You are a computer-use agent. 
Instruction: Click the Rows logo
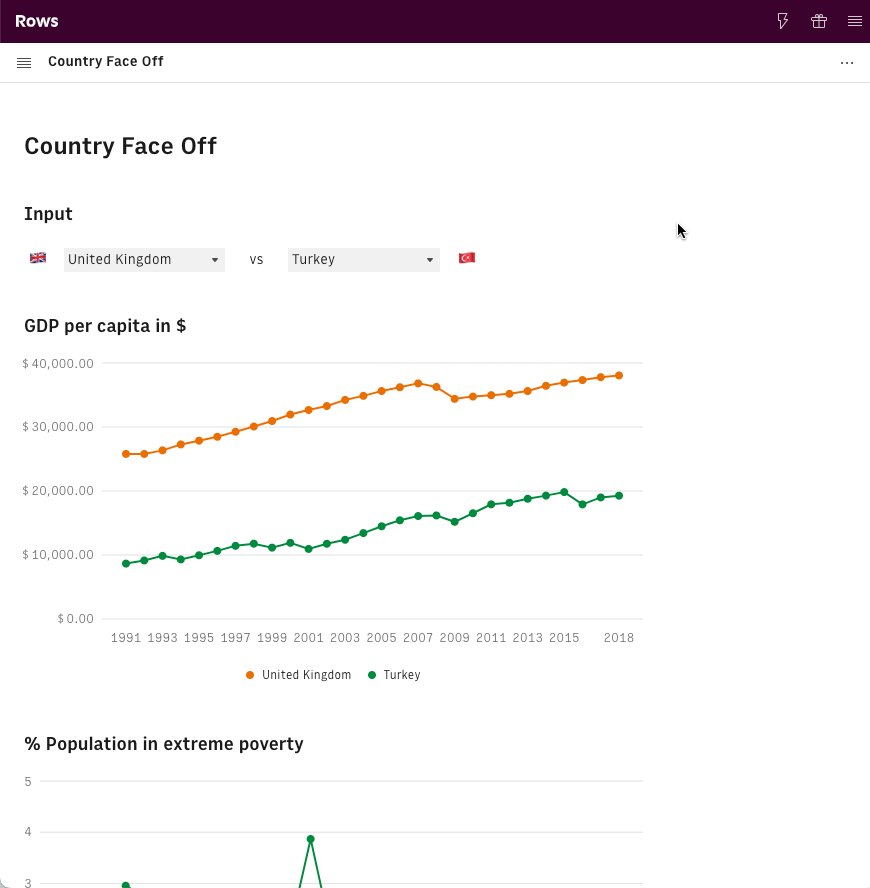coord(37,21)
